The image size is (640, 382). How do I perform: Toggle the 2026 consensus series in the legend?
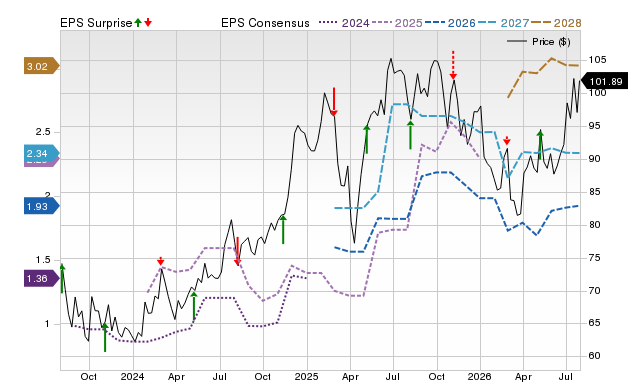tap(450, 23)
